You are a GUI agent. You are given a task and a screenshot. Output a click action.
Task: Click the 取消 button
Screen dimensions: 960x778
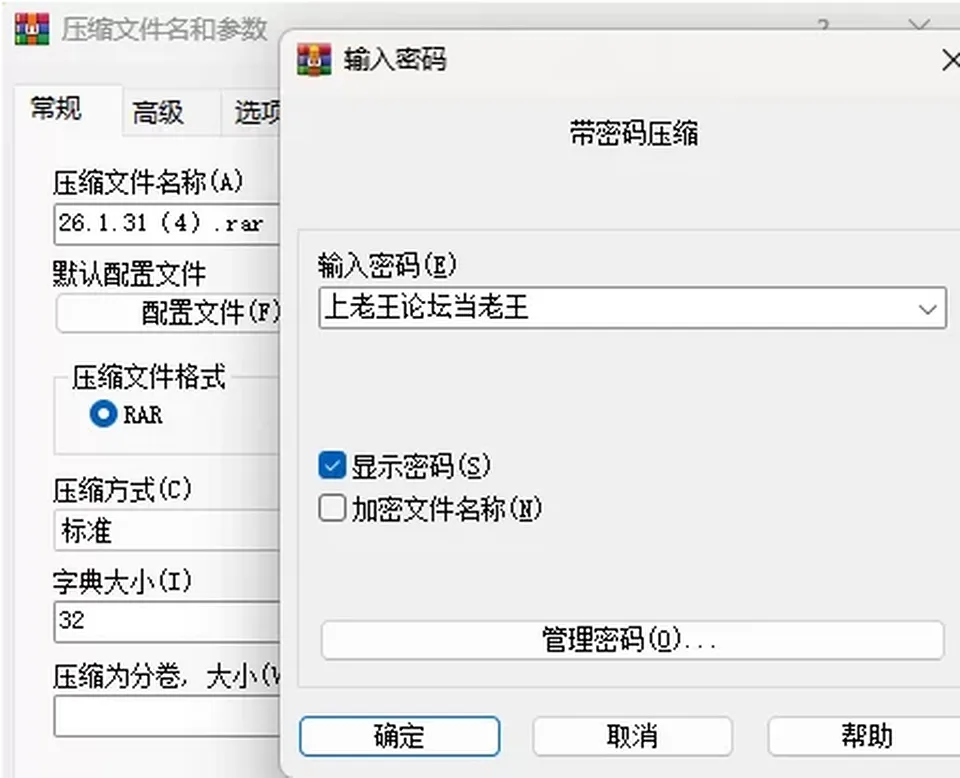pos(632,736)
